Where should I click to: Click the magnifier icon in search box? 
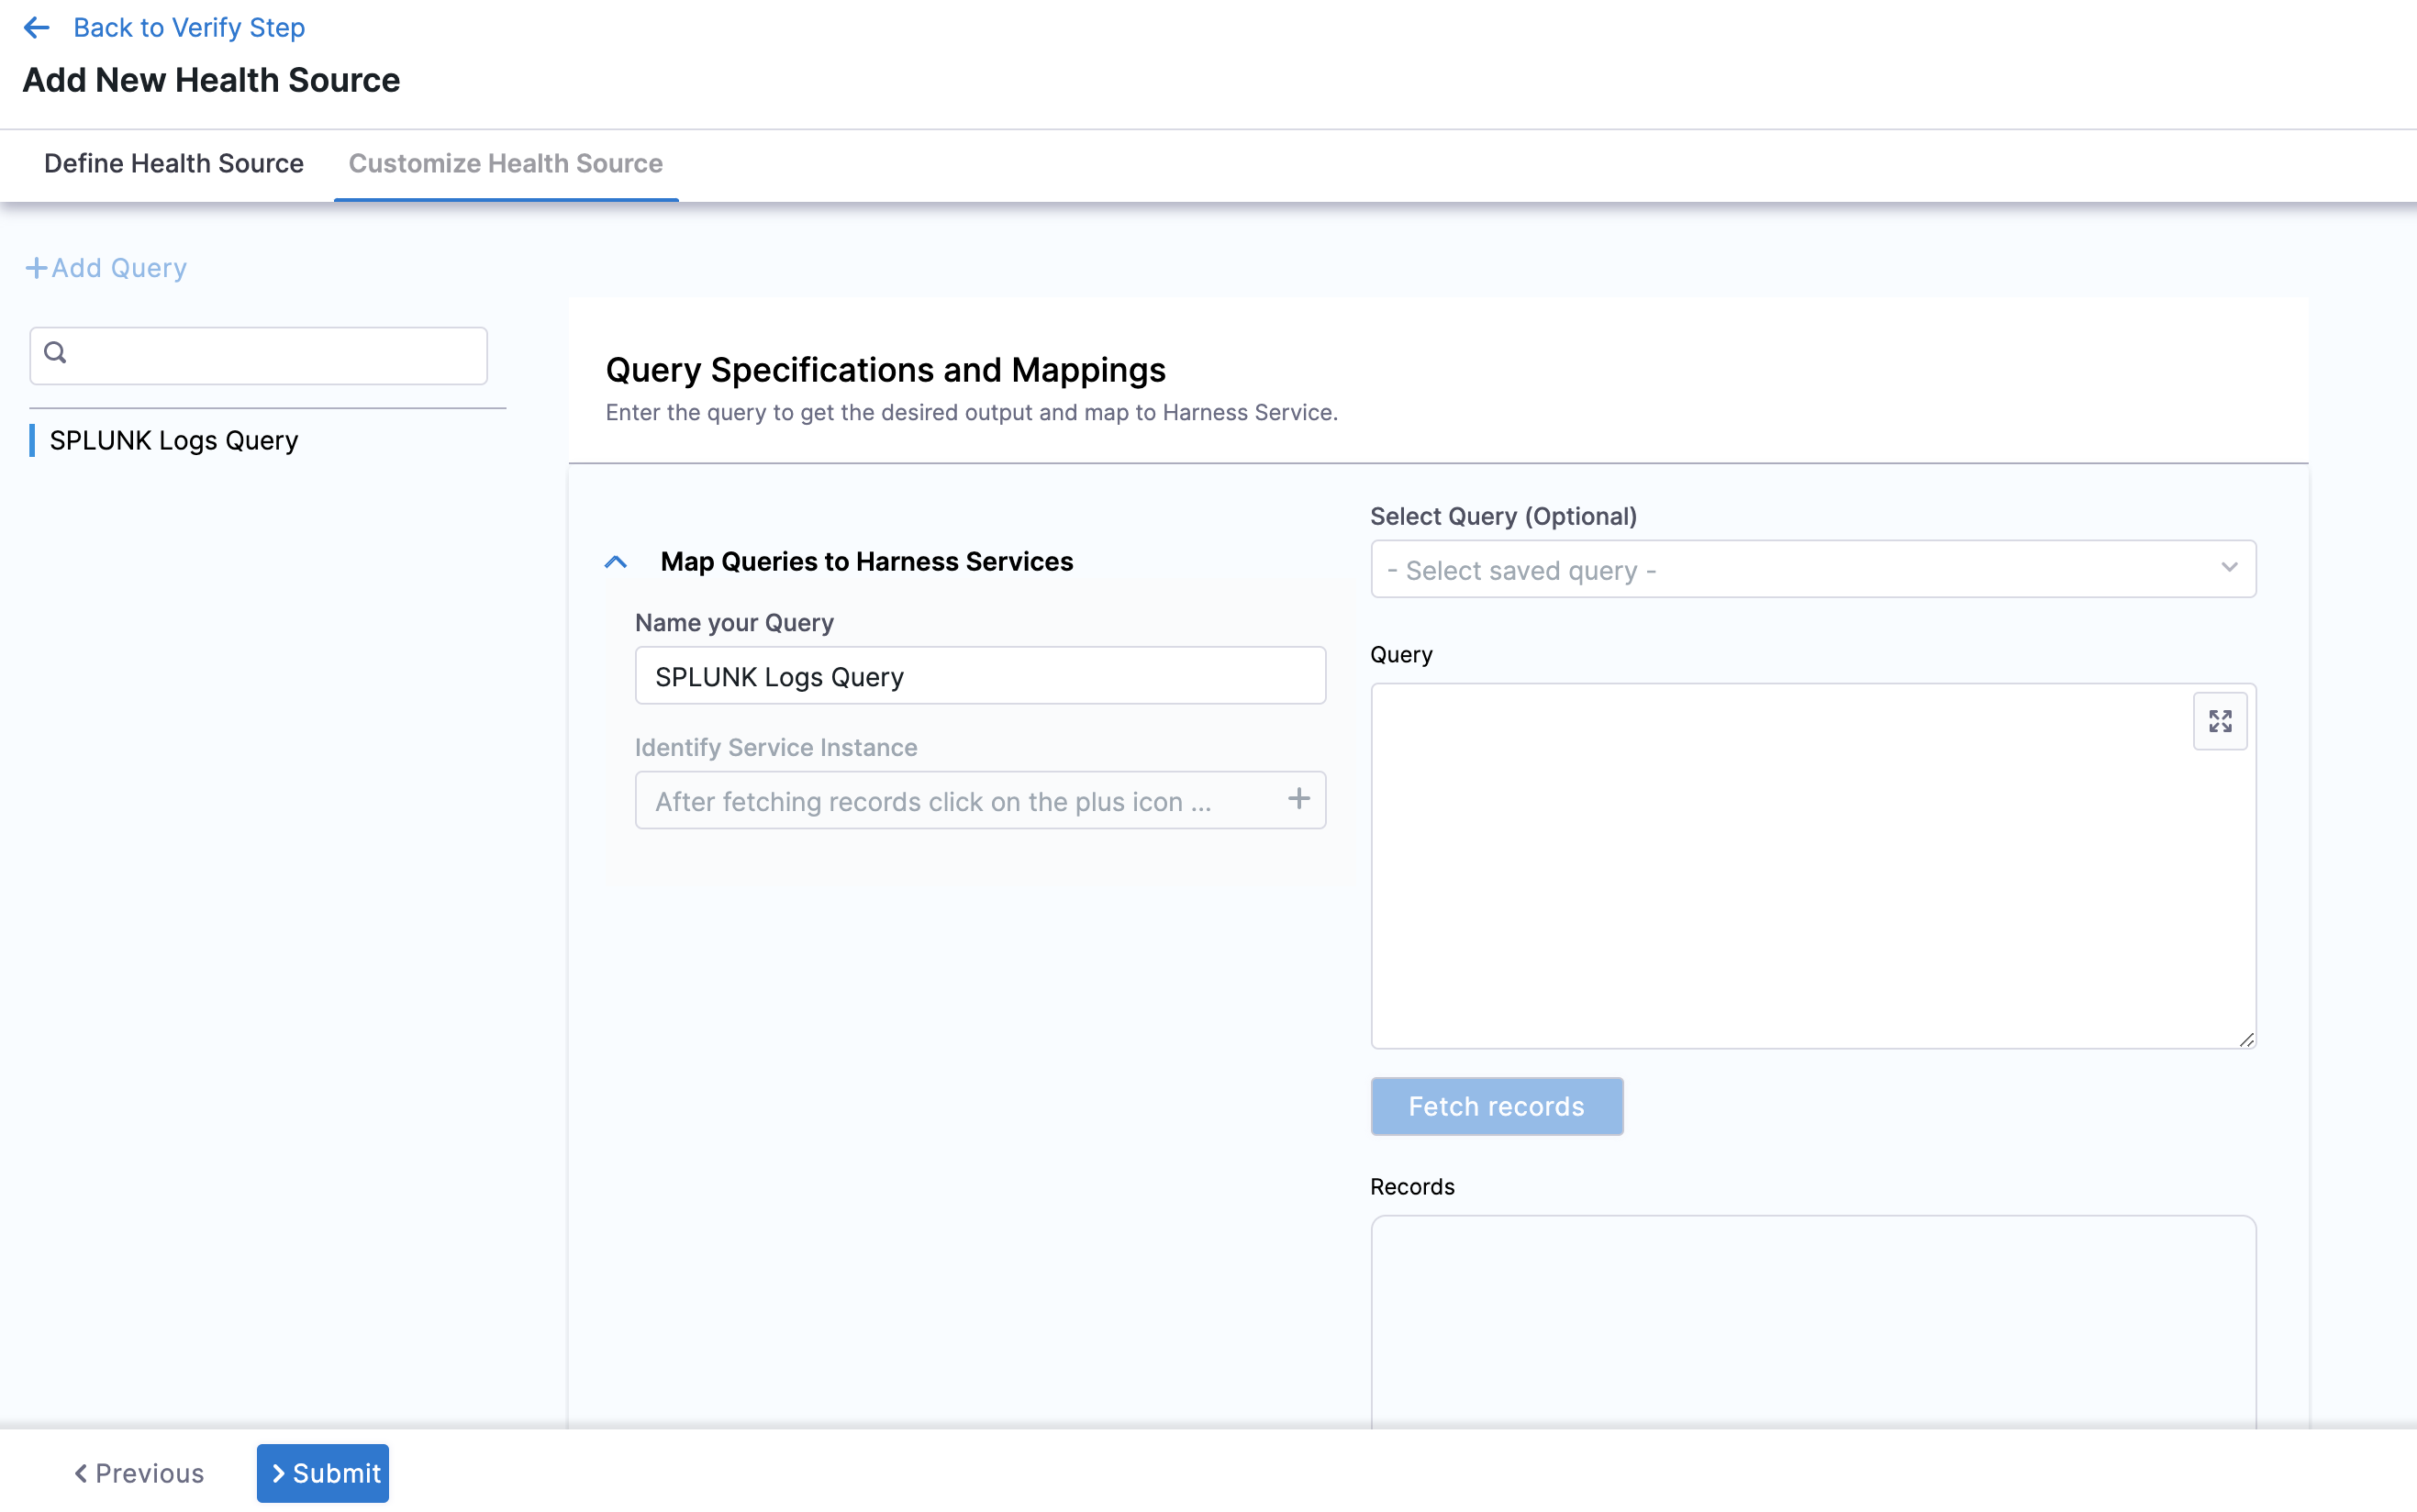click(x=56, y=353)
